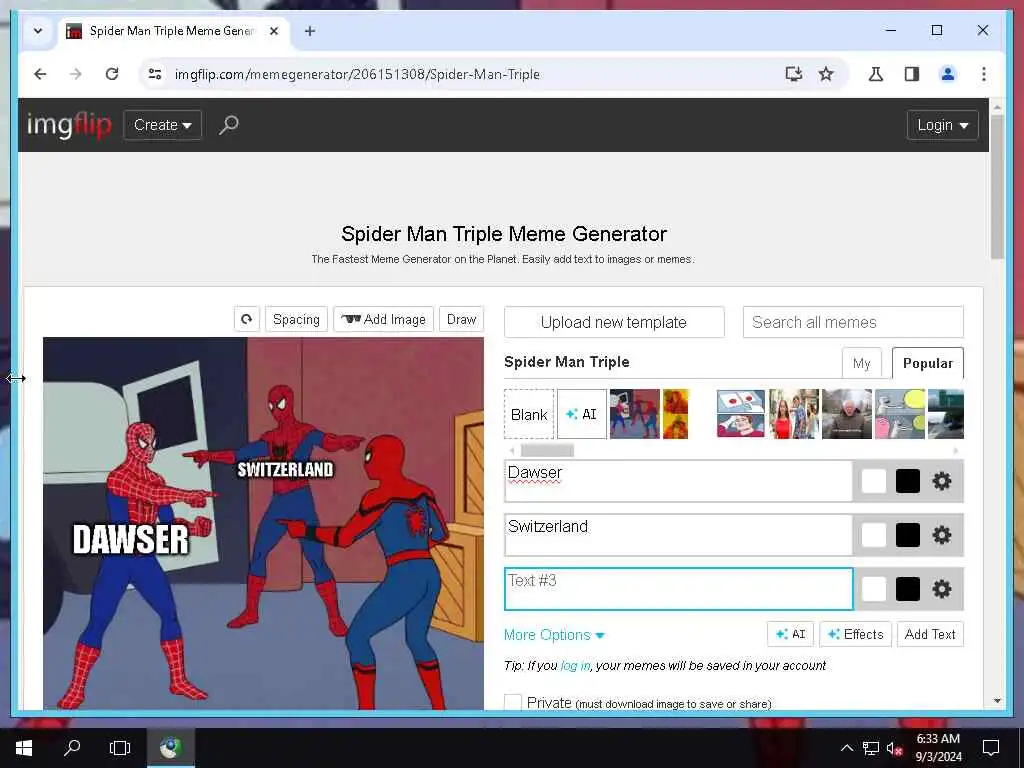The image size is (1024, 768).
Task: Open Windows taskbar search
Action: (x=72, y=748)
